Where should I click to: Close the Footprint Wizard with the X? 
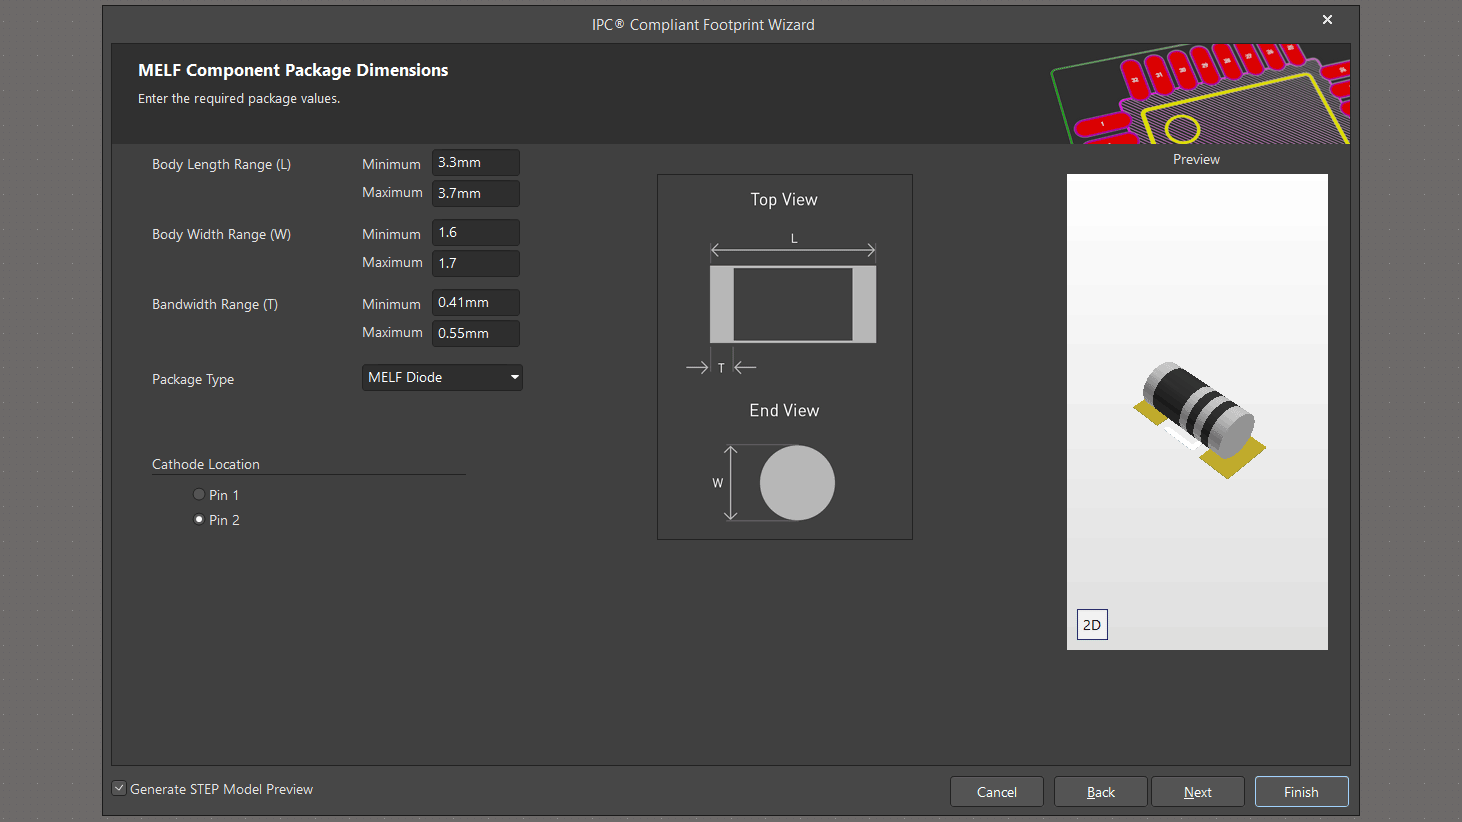pyautogui.click(x=1327, y=20)
